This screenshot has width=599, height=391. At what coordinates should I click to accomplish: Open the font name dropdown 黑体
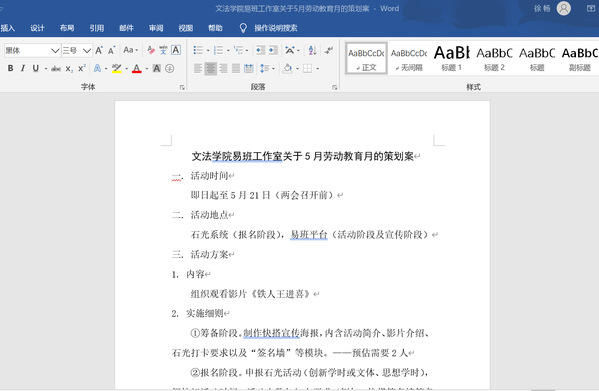[x=32, y=50]
